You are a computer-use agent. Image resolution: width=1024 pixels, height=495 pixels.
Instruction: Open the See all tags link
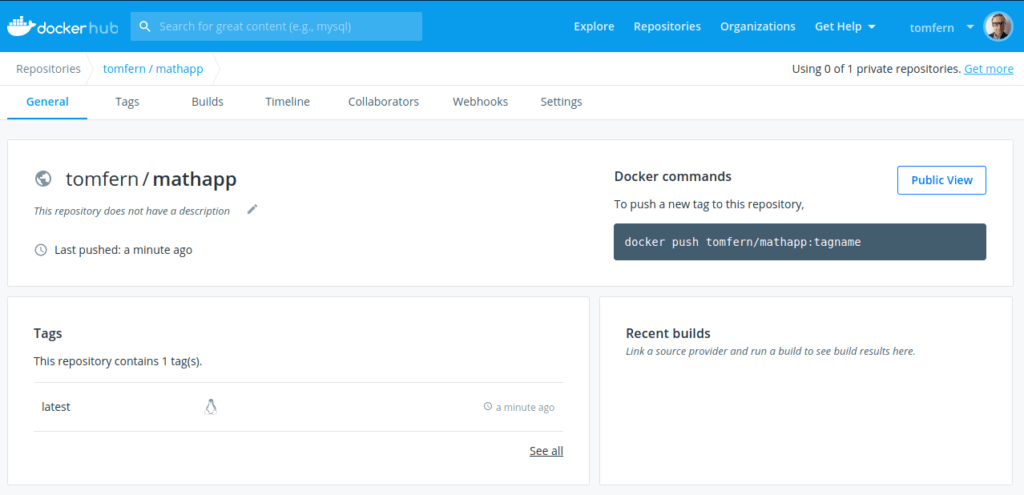(546, 451)
